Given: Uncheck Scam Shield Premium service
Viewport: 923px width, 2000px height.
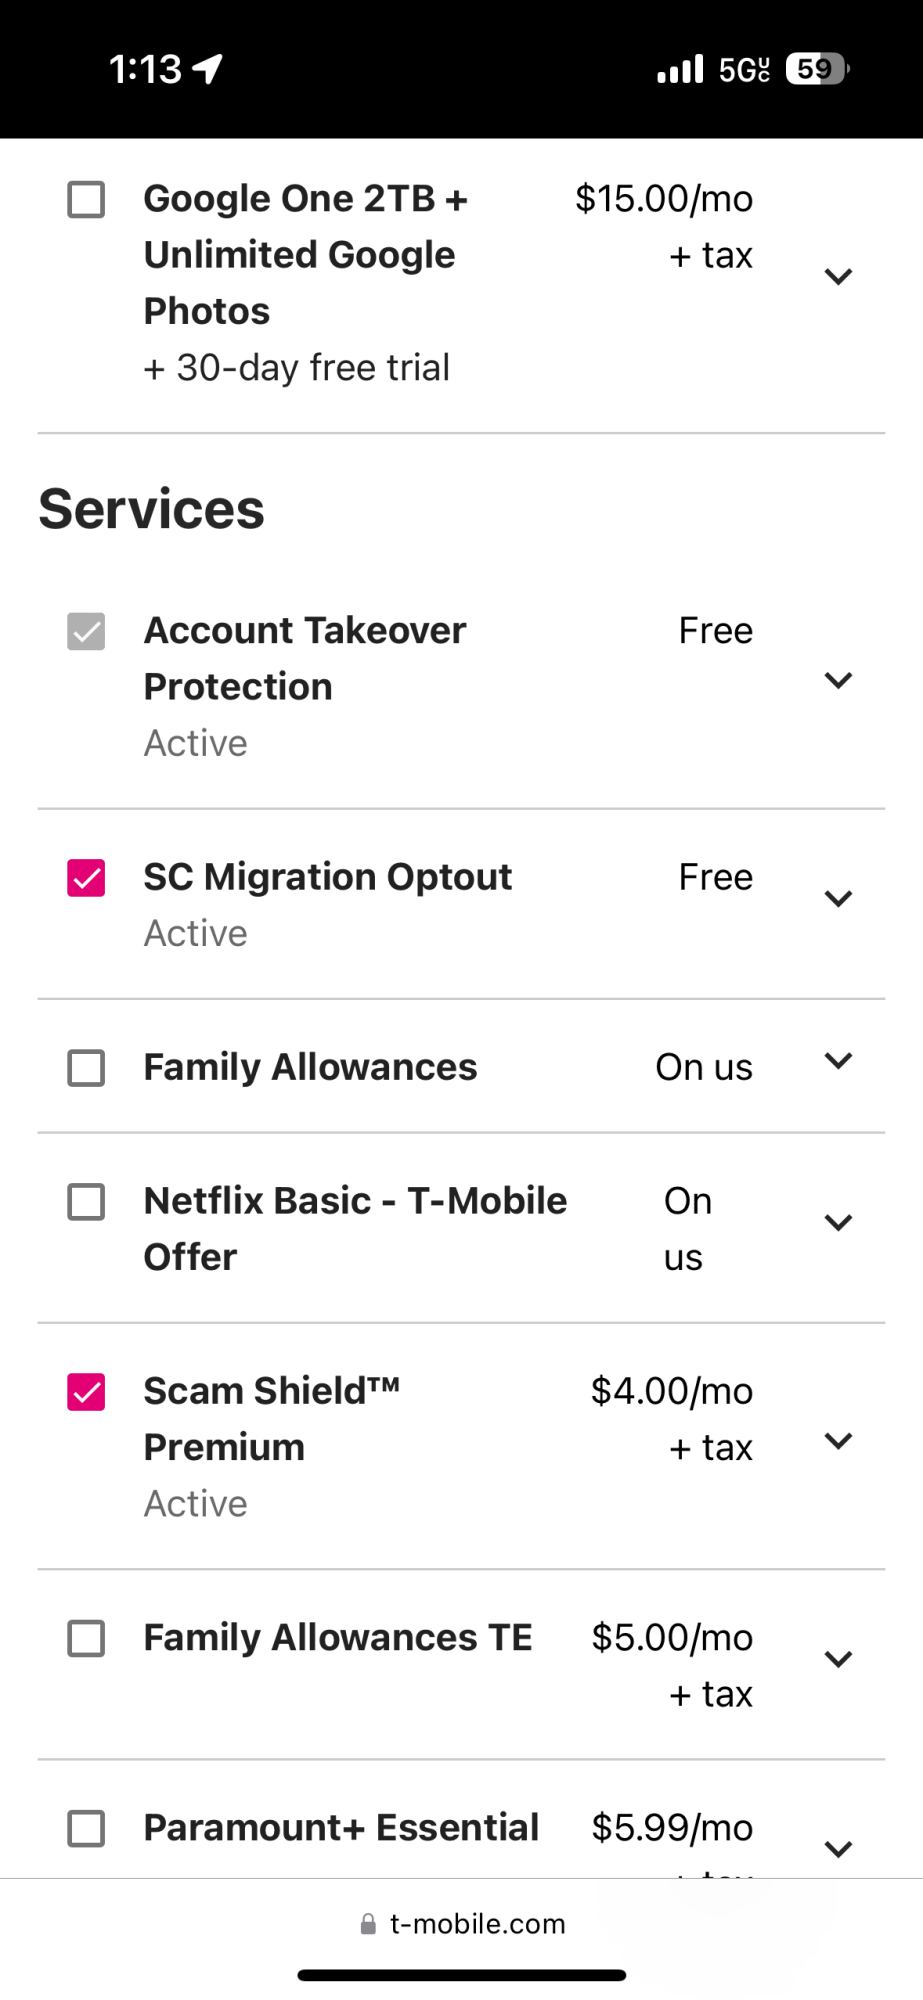Looking at the screenshot, I should (x=86, y=1391).
